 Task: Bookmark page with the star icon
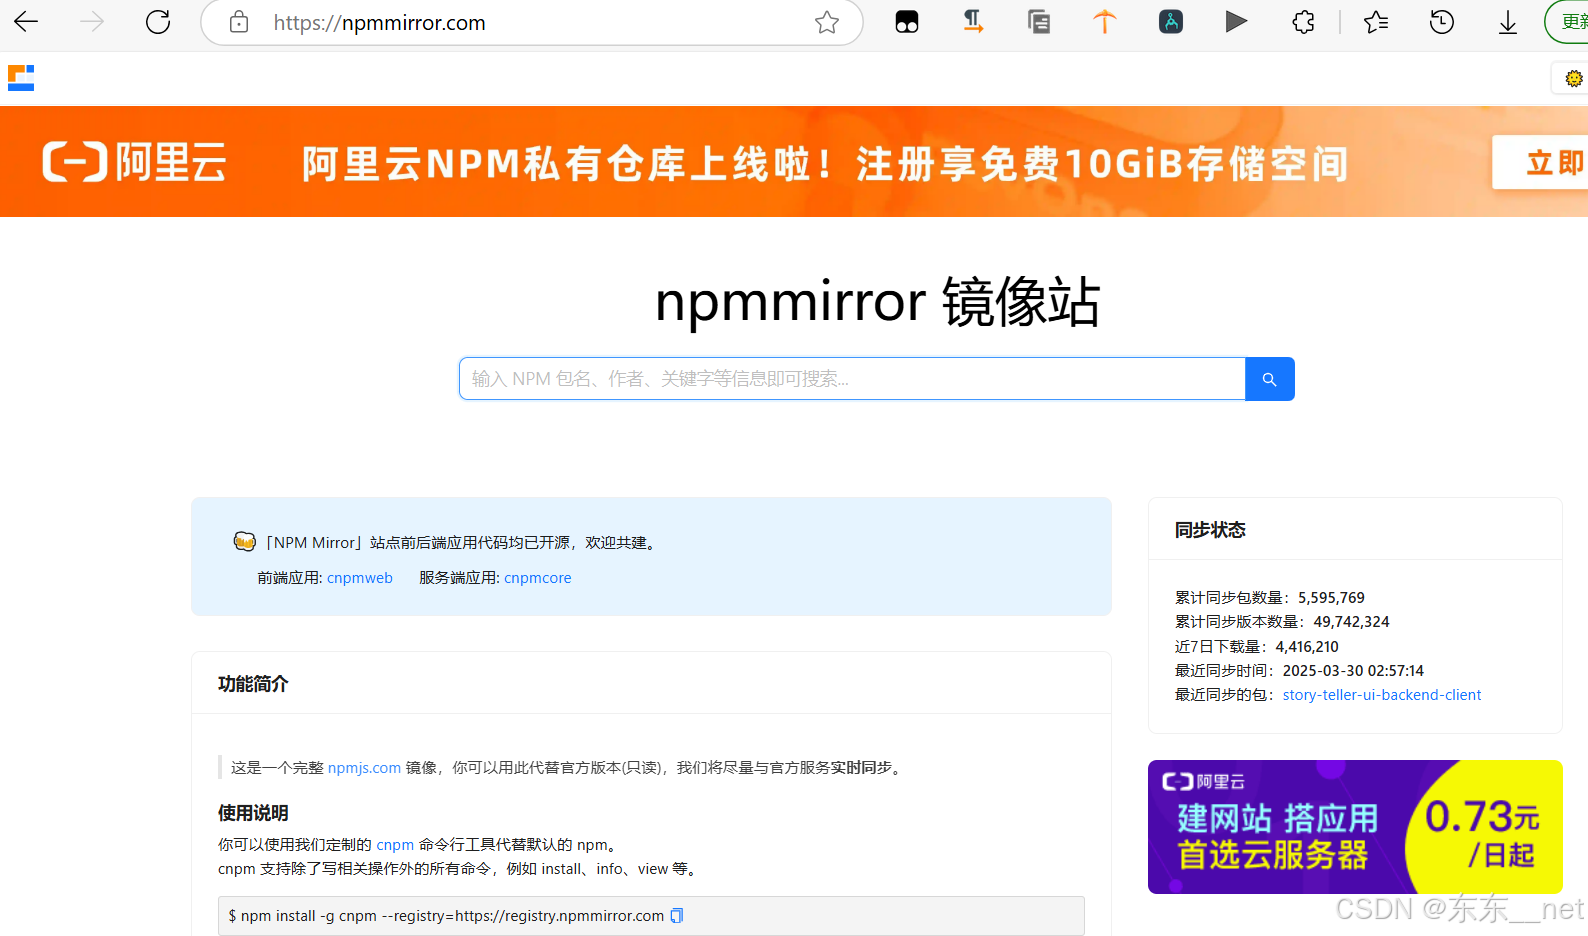pos(827,22)
